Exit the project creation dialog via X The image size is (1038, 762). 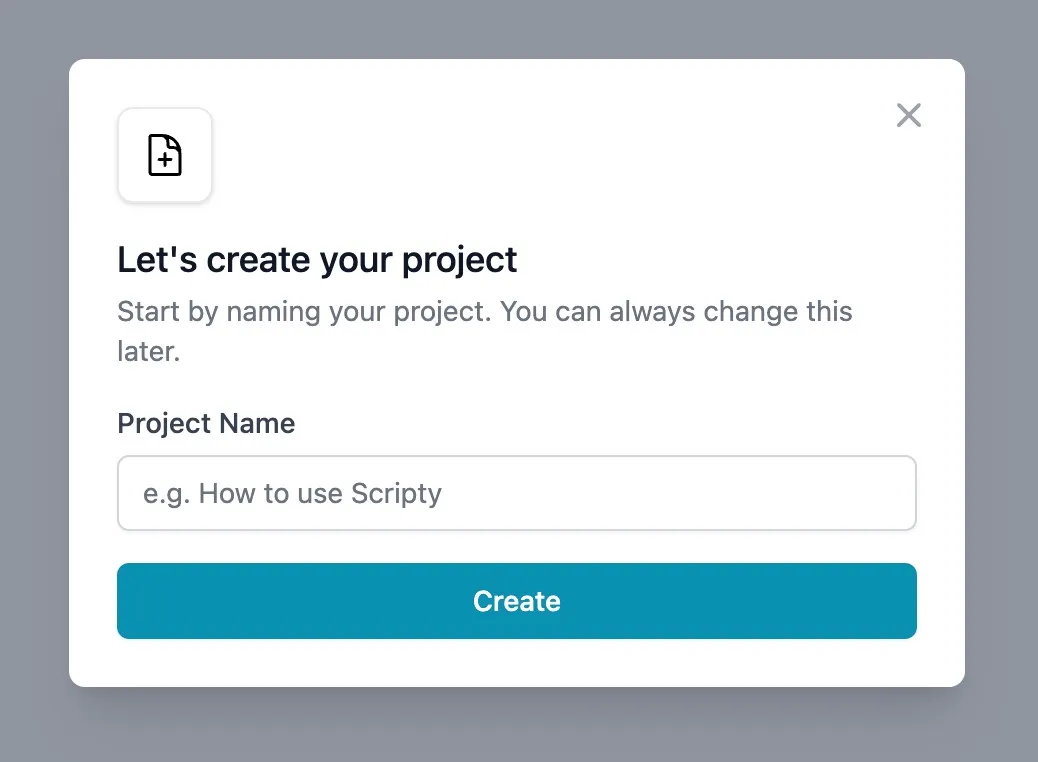[908, 115]
